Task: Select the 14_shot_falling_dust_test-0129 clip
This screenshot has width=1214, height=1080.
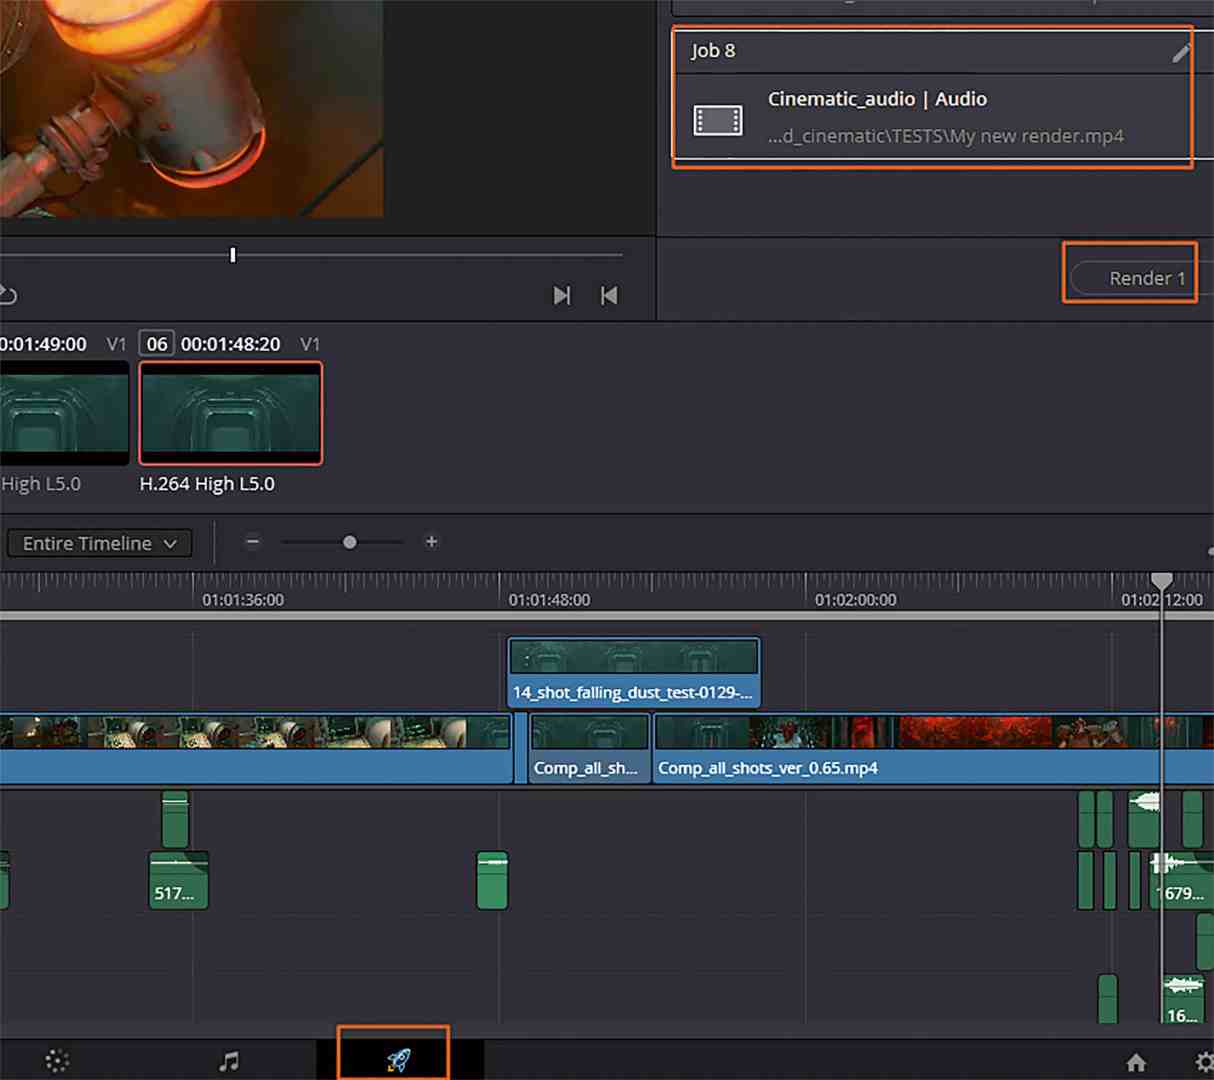Action: 634,673
